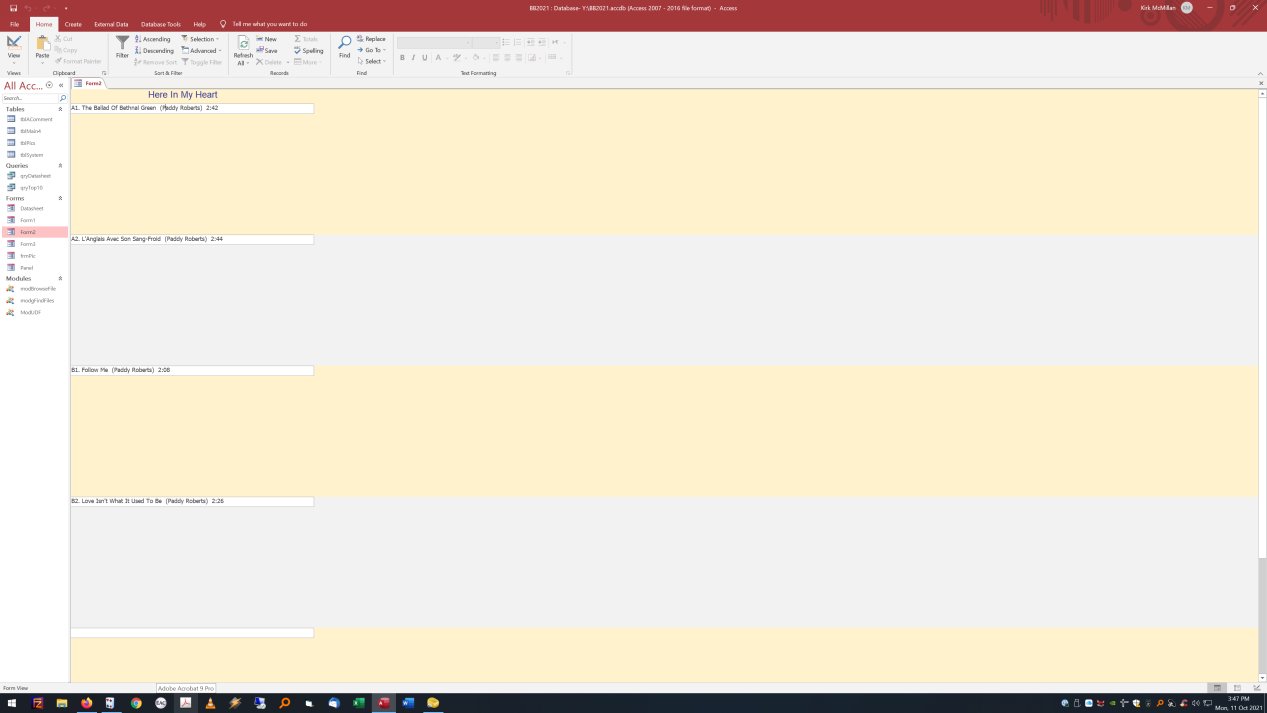Switch to Form View in status bar
Image resolution: width=1267 pixels, height=713 pixels.
click(x=1217, y=688)
